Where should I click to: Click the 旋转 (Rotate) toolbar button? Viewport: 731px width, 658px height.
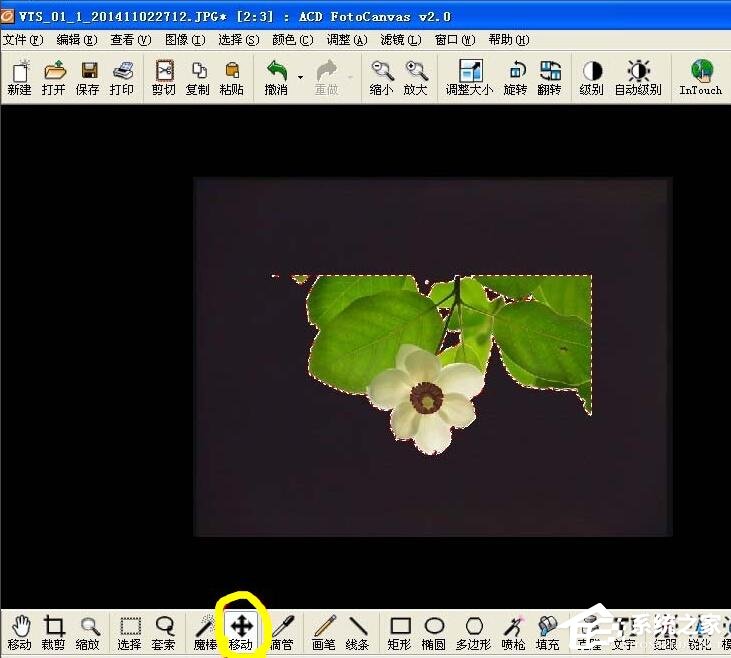[515, 77]
